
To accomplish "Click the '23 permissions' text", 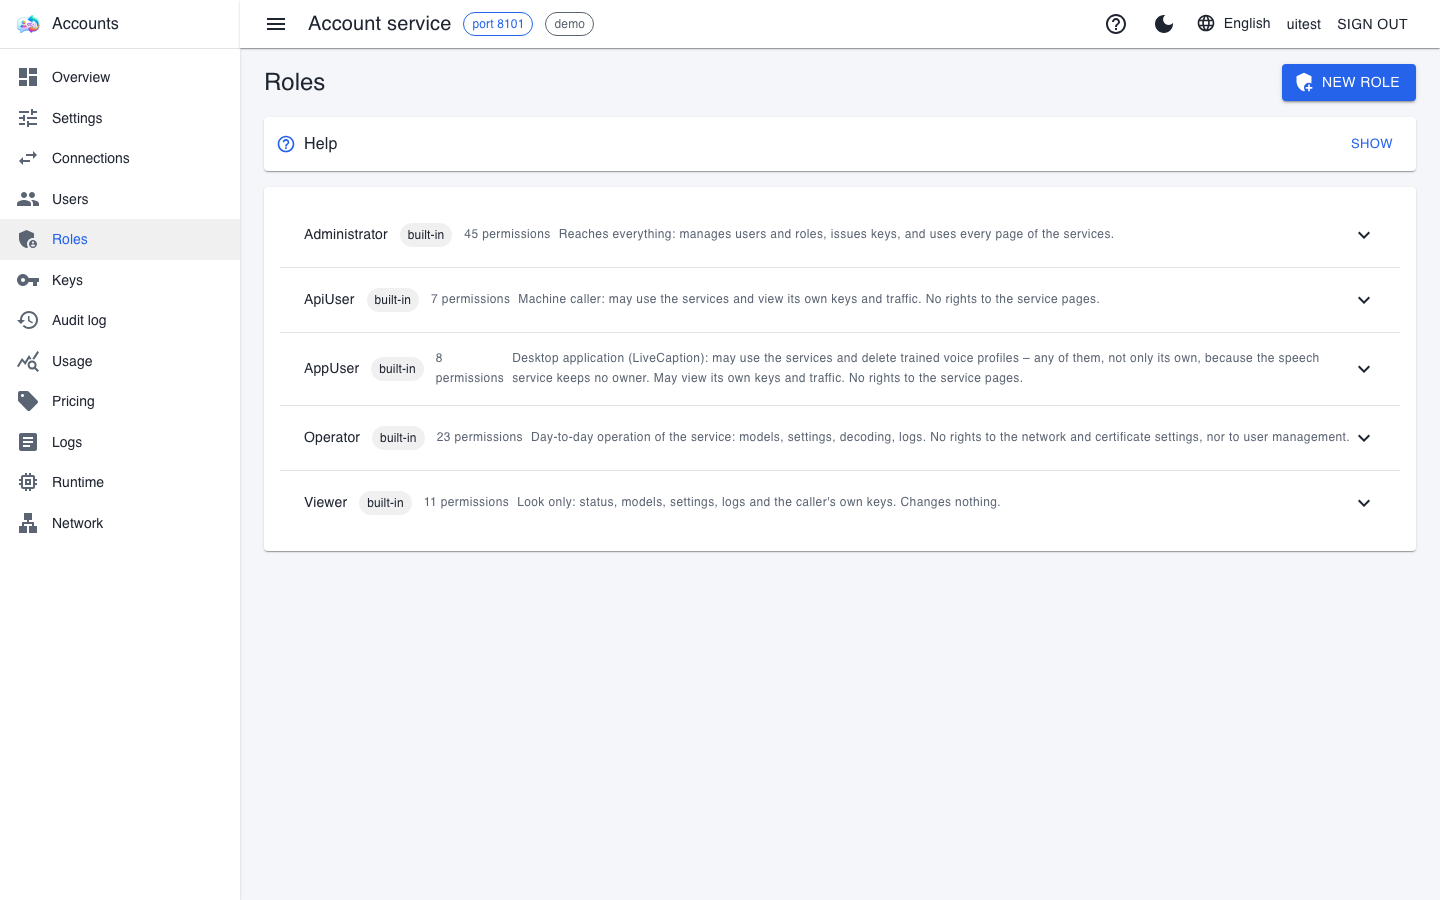I will coord(479,437).
